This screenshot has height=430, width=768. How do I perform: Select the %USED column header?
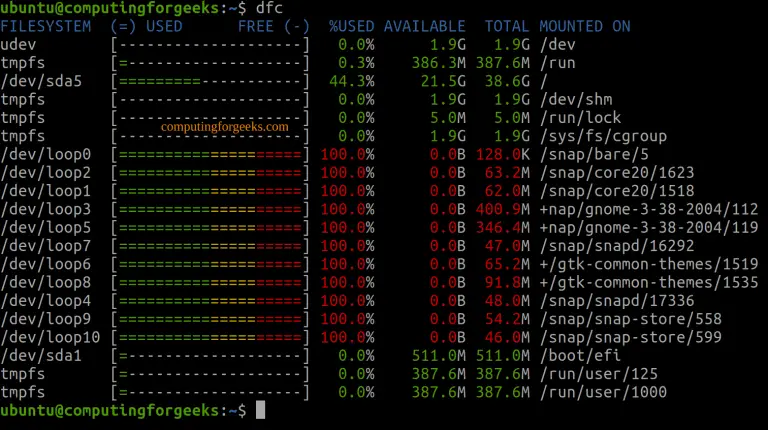click(x=351, y=26)
